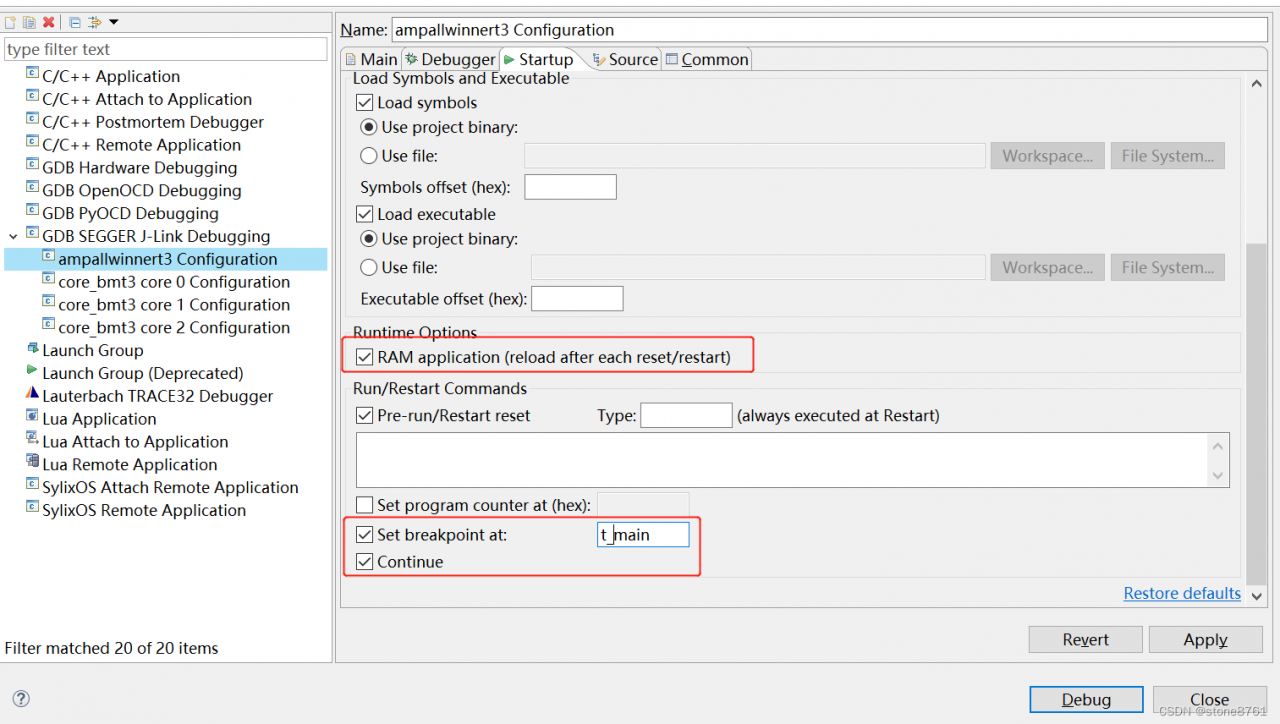Start debugging with the Debug button
This screenshot has width=1280, height=724.
click(1086, 700)
